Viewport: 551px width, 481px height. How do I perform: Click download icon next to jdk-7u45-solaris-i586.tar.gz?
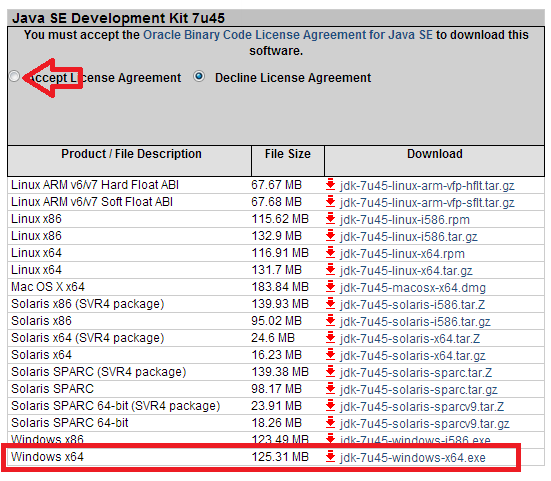(330, 320)
